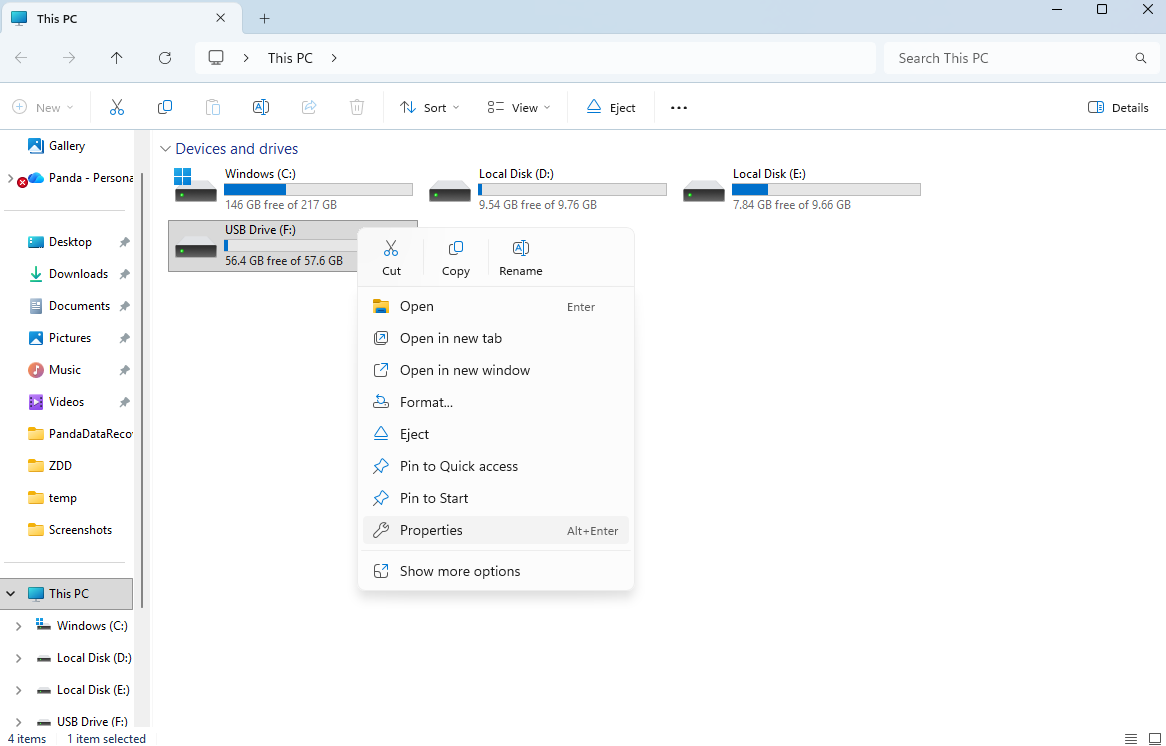Open the Sort dropdown
Image resolution: width=1166 pixels, height=746 pixels.
click(x=429, y=107)
